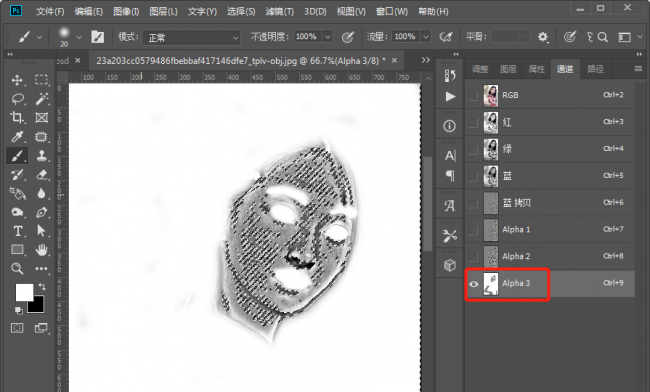The image size is (650, 392).
Task: Select the History Brush tool
Action: (17, 174)
